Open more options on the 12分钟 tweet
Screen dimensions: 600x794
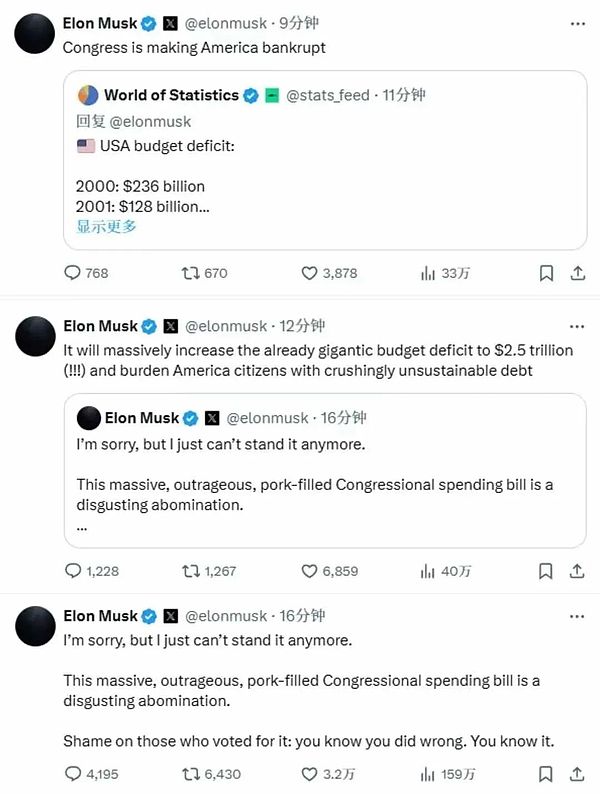tap(577, 326)
